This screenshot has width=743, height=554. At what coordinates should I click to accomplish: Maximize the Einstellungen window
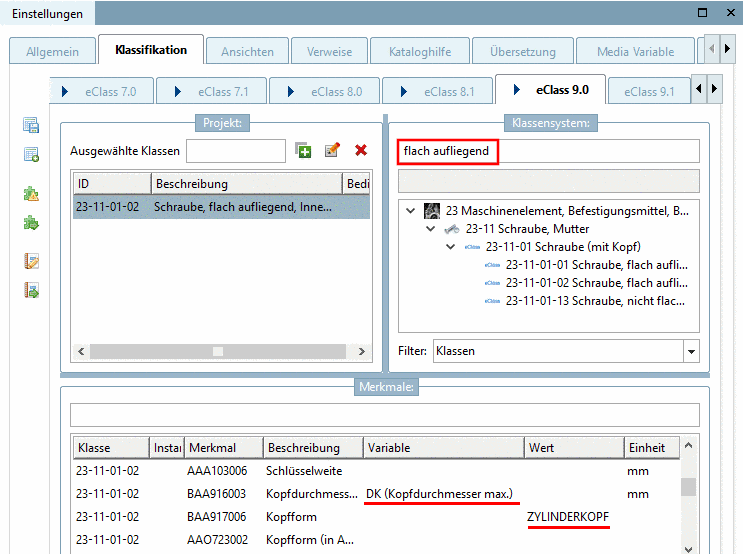702,13
